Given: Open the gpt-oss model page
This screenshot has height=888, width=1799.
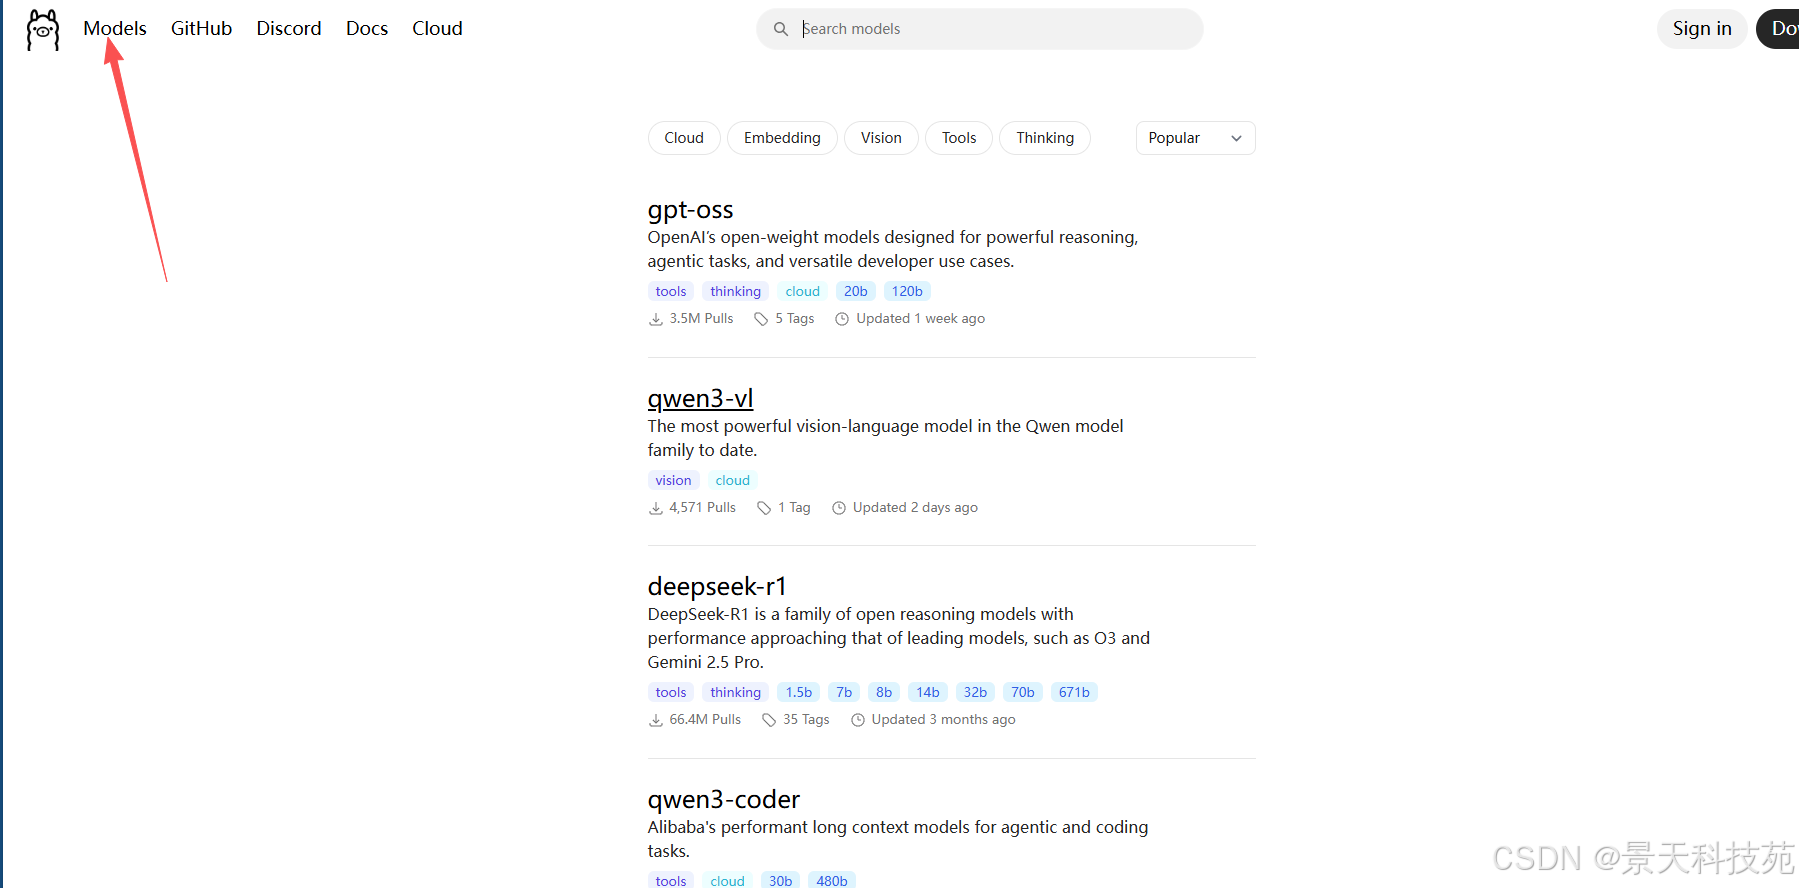Looking at the screenshot, I should click(x=690, y=210).
